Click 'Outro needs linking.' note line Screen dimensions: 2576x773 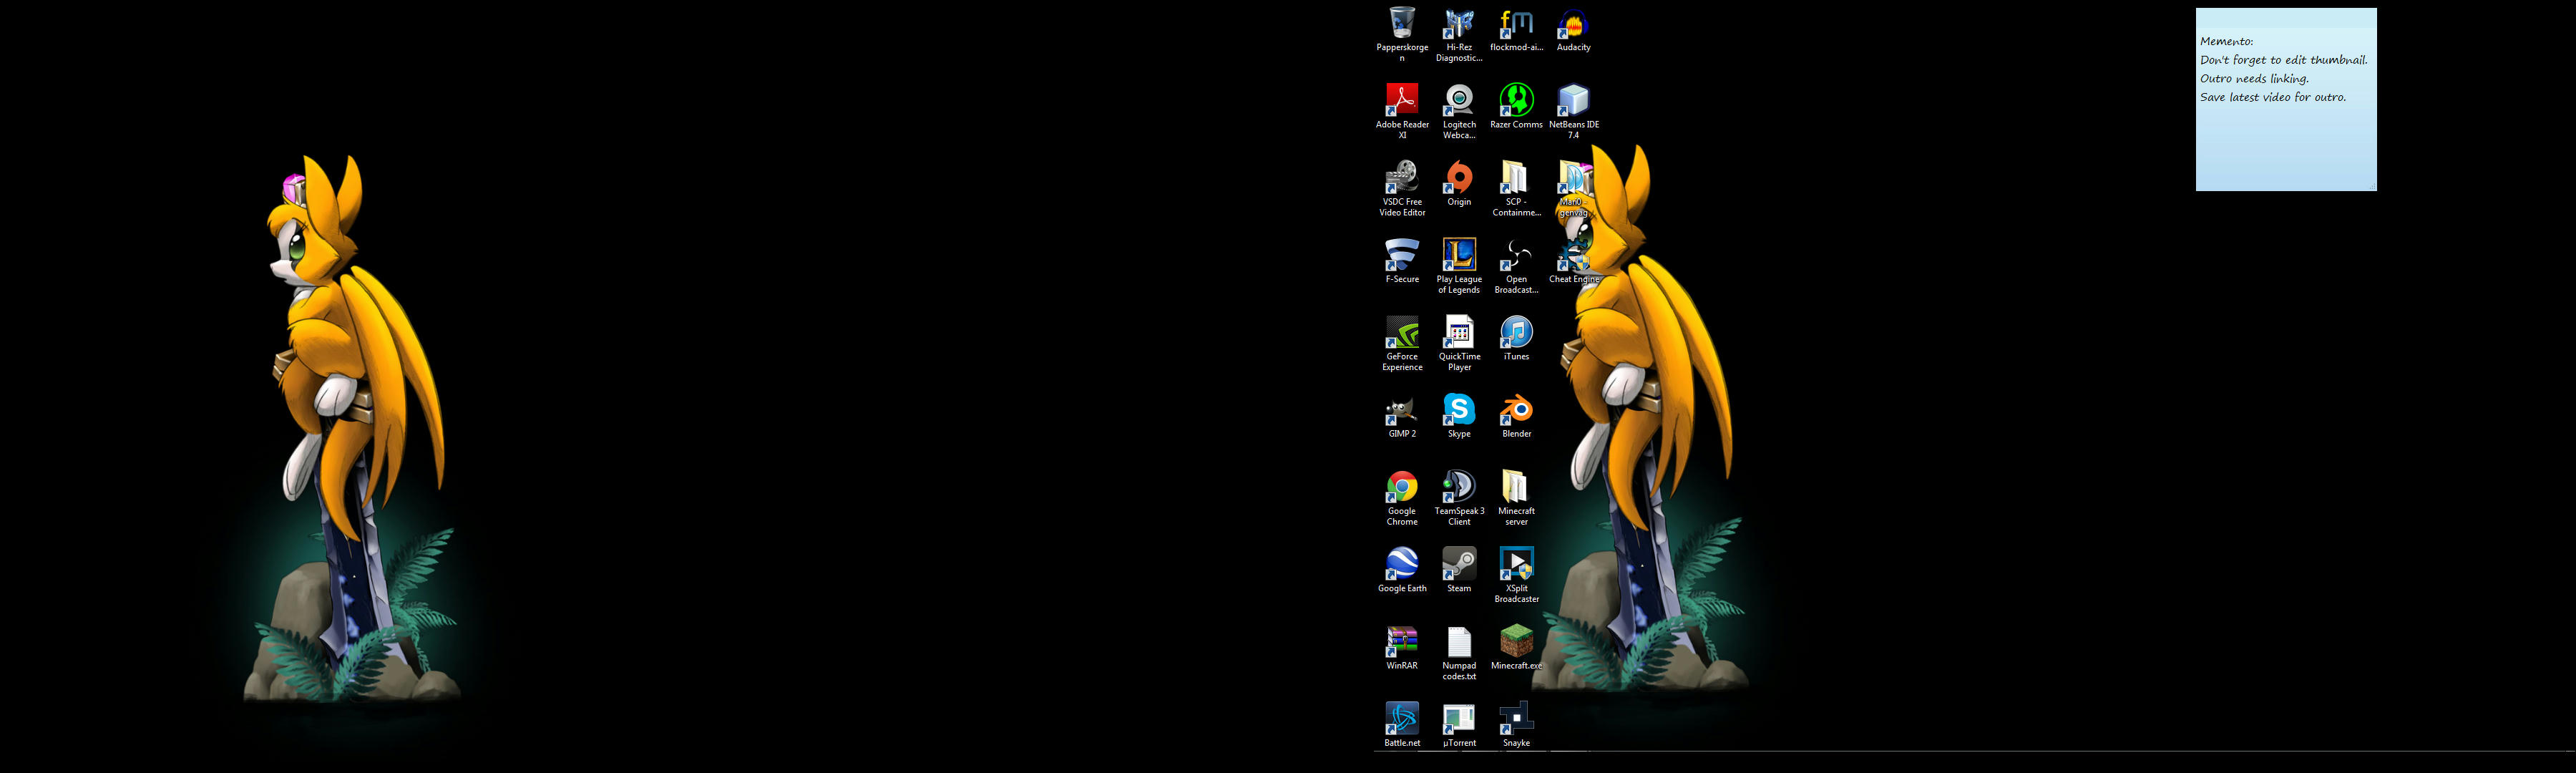click(2254, 78)
